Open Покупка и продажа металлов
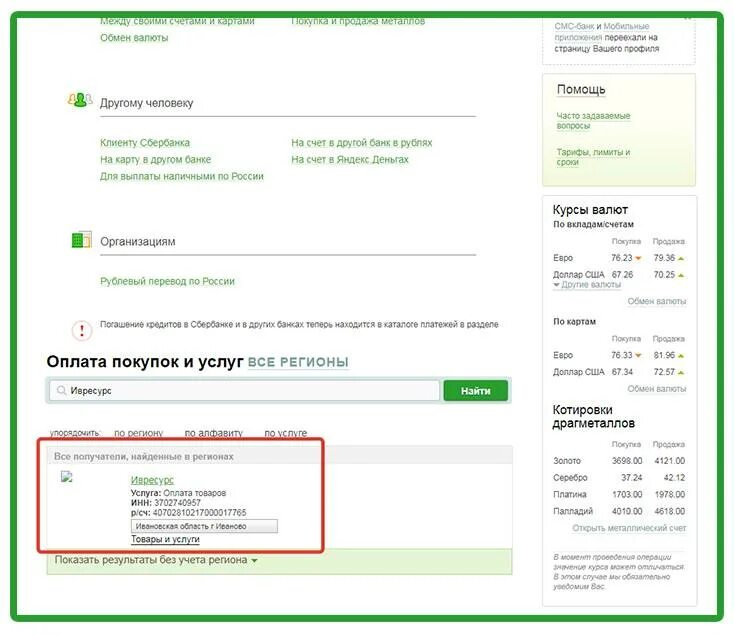Screen dimensions: 734x635 [358, 21]
